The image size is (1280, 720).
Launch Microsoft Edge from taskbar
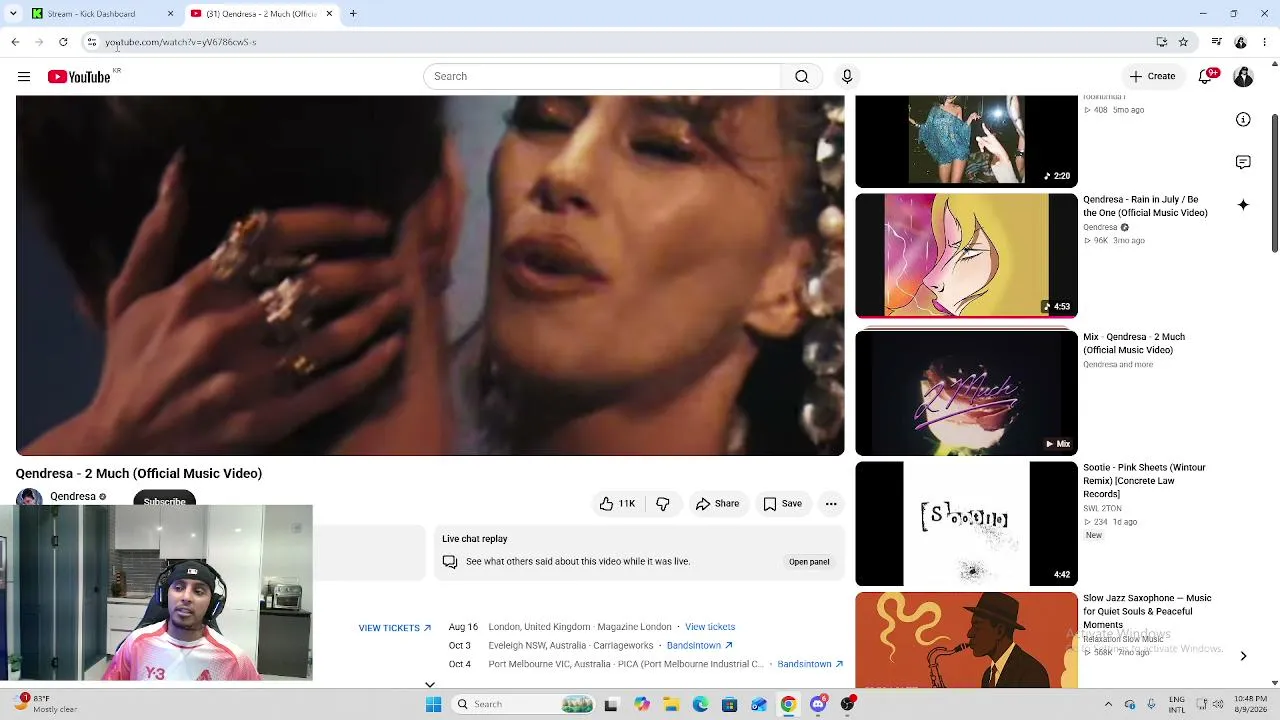pyautogui.click(x=700, y=705)
